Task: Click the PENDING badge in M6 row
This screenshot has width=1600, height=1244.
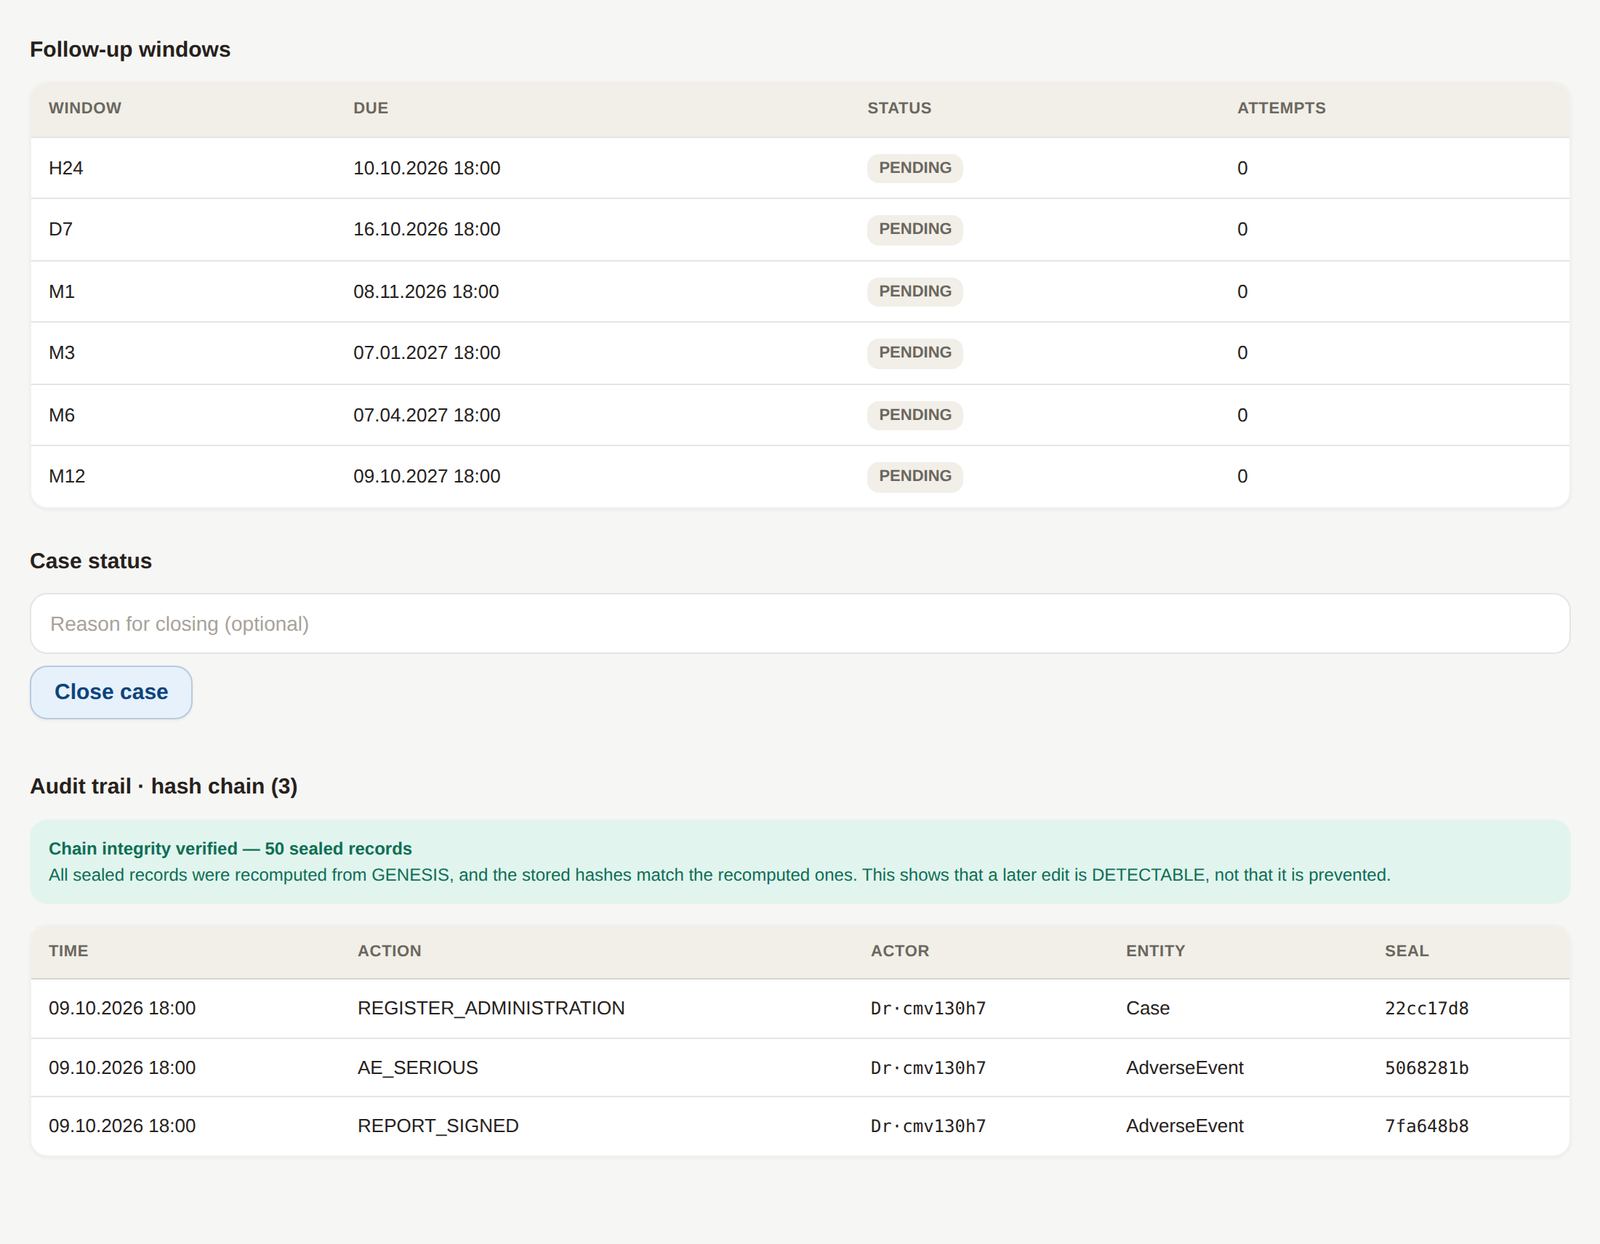Action: coord(915,415)
